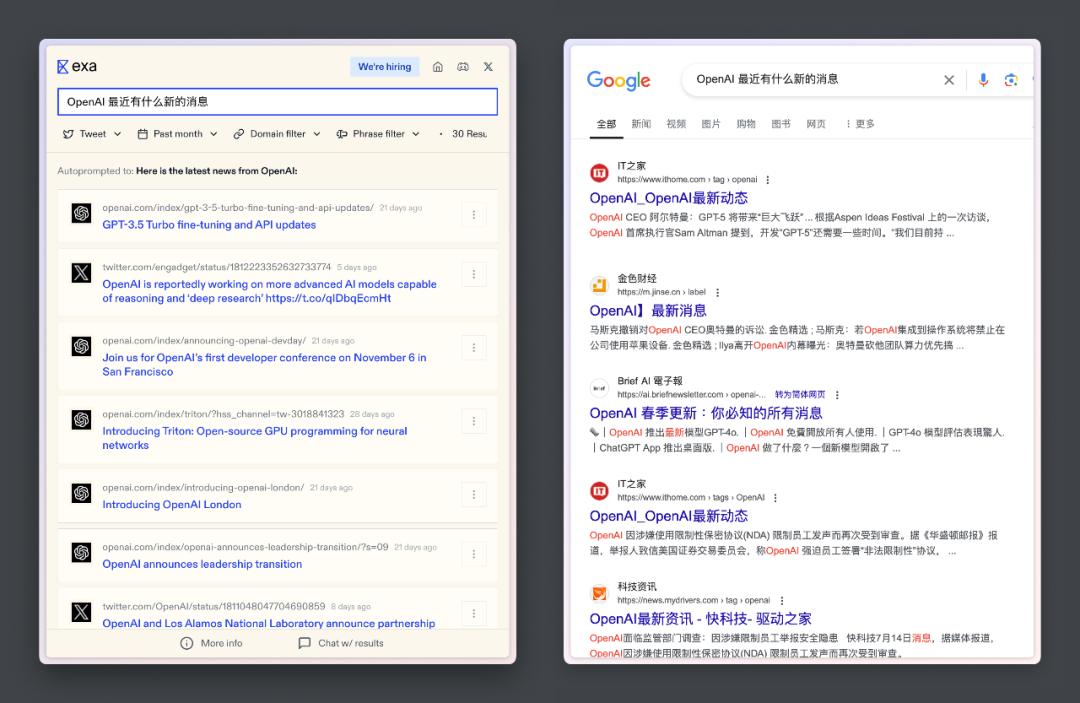Open more options for mydrivers.com result

[x=782, y=600]
